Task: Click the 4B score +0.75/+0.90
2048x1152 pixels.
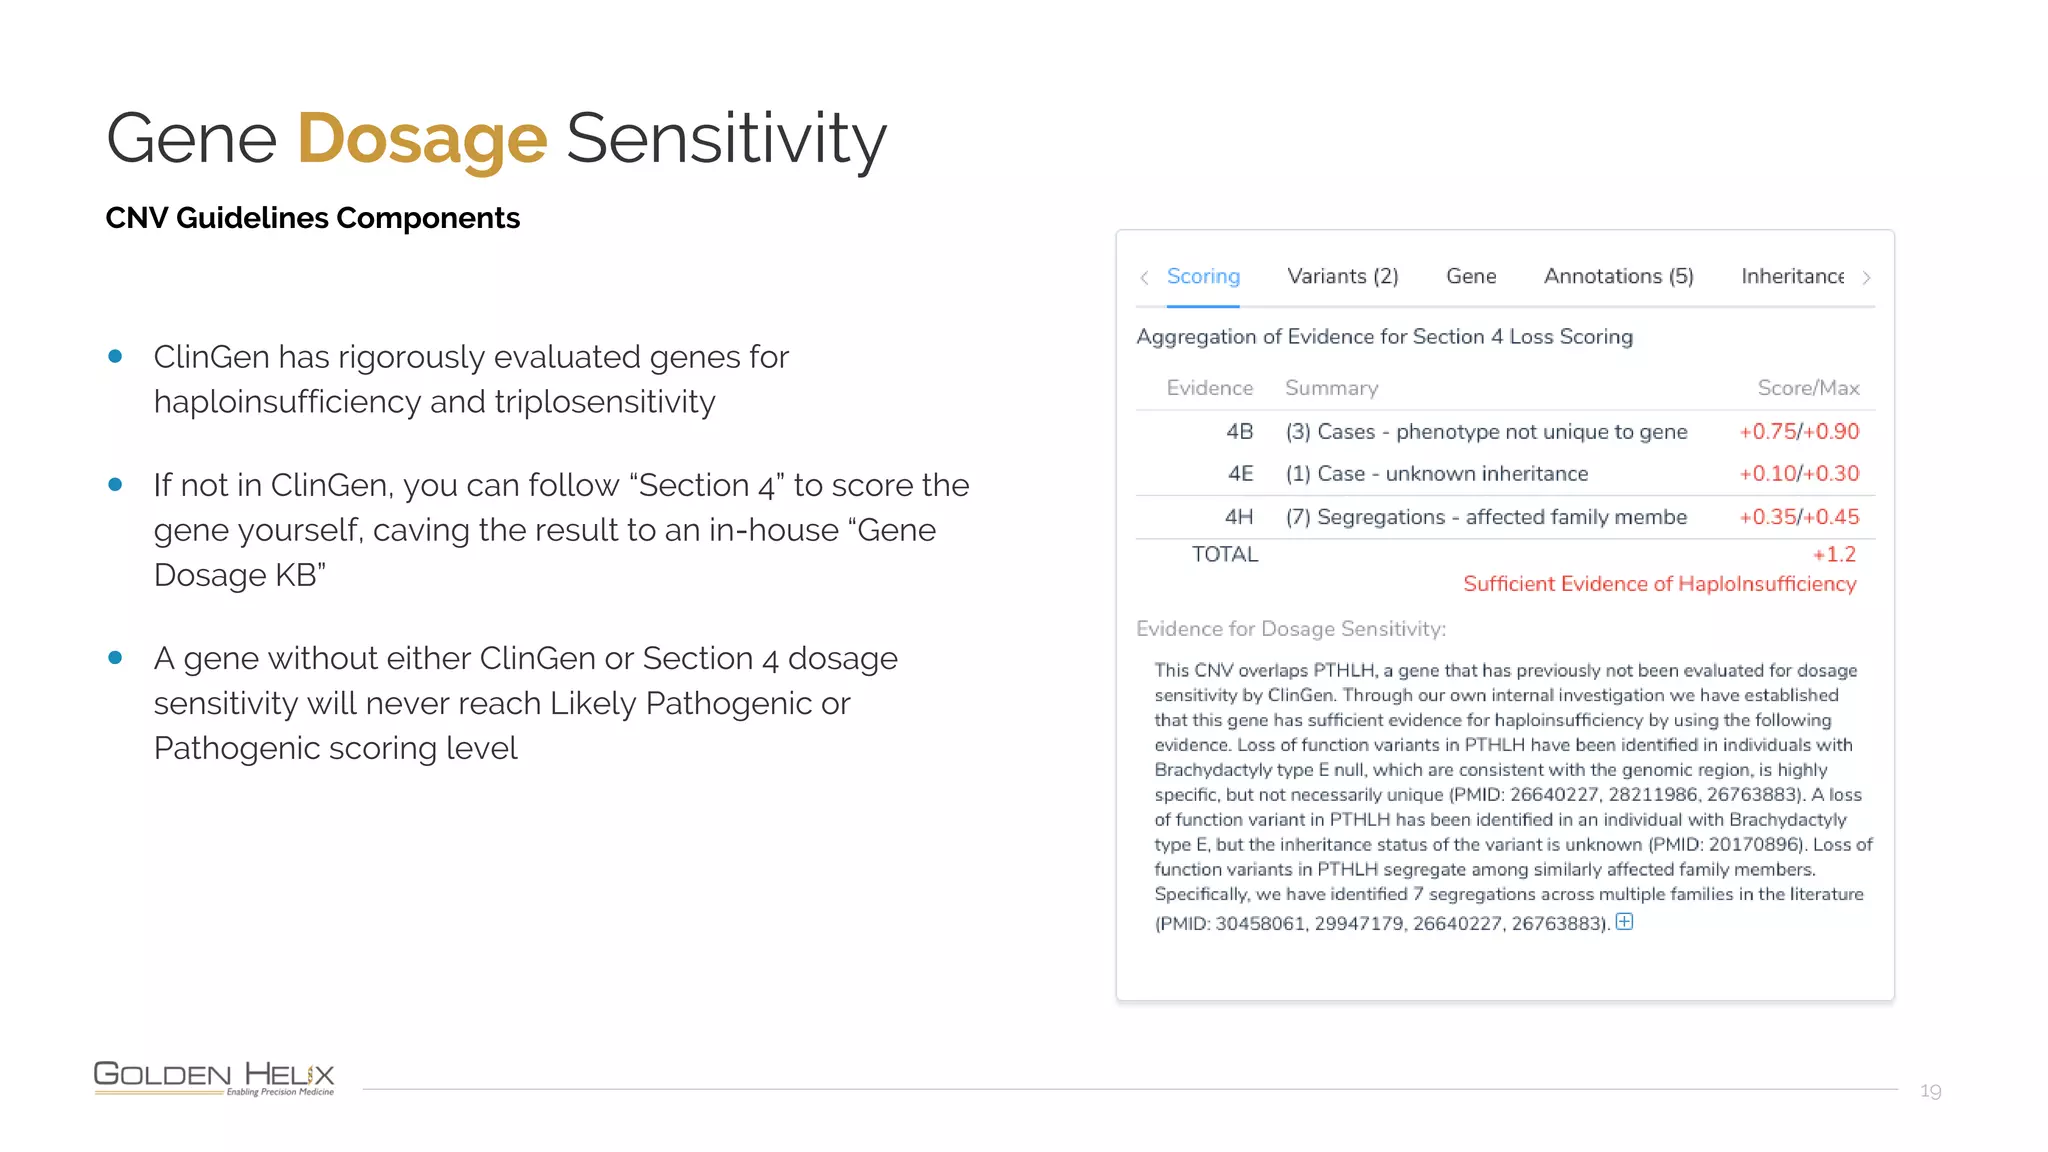Action: (1798, 432)
